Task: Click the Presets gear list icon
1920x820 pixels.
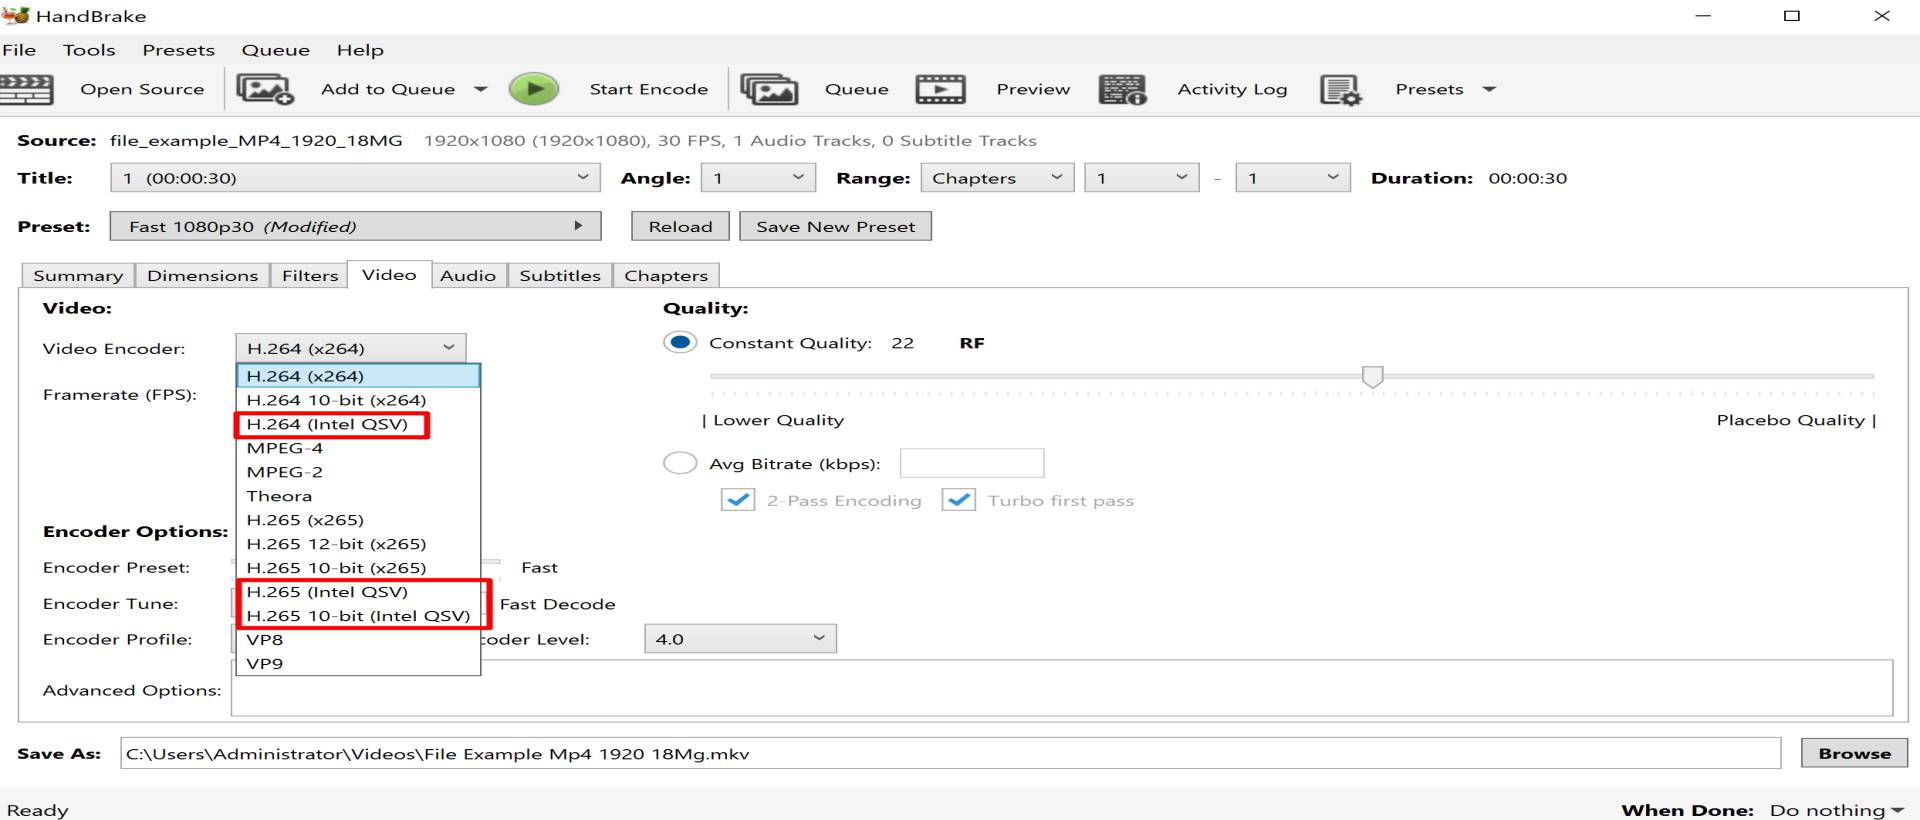Action: tap(1340, 89)
